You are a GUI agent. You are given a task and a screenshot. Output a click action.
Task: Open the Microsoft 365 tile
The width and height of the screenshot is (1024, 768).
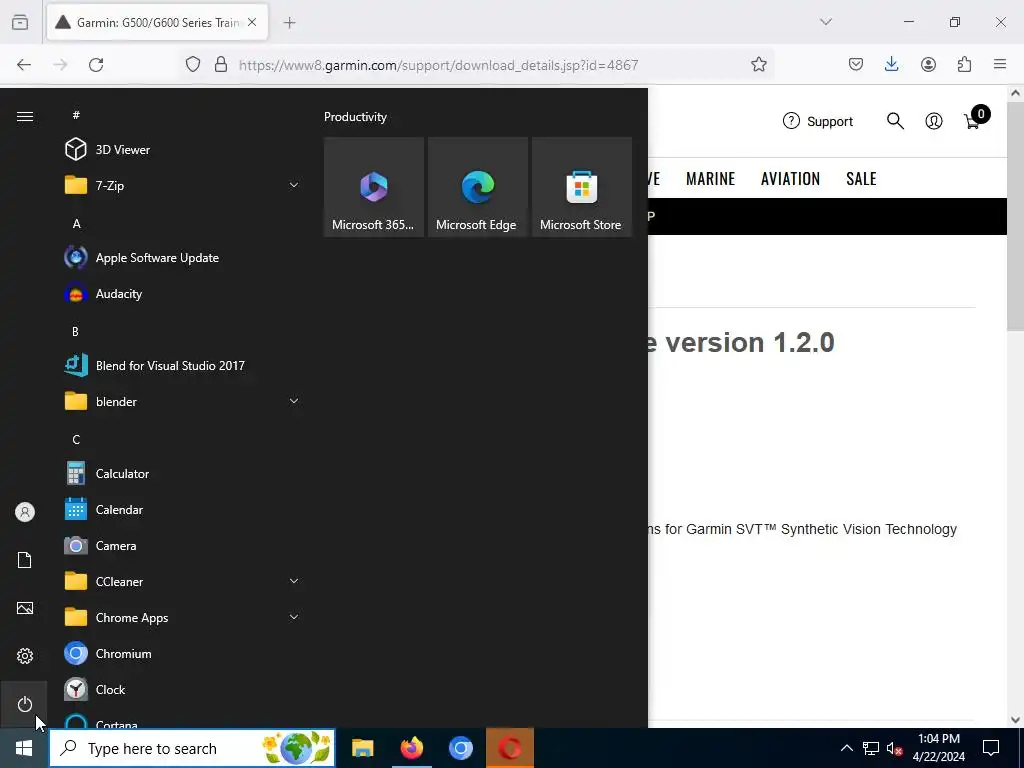pos(374,187)
